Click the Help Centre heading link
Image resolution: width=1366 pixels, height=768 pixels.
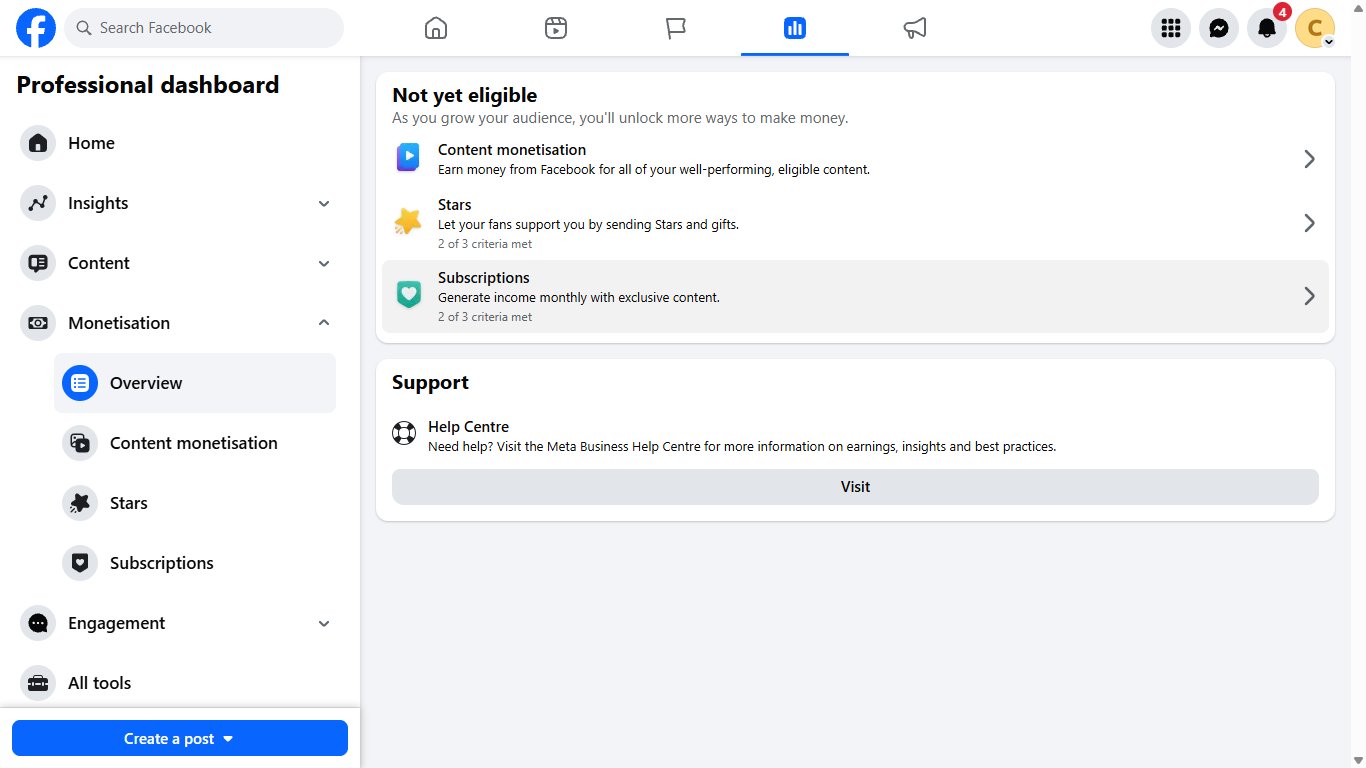click(x=468, y=427)
